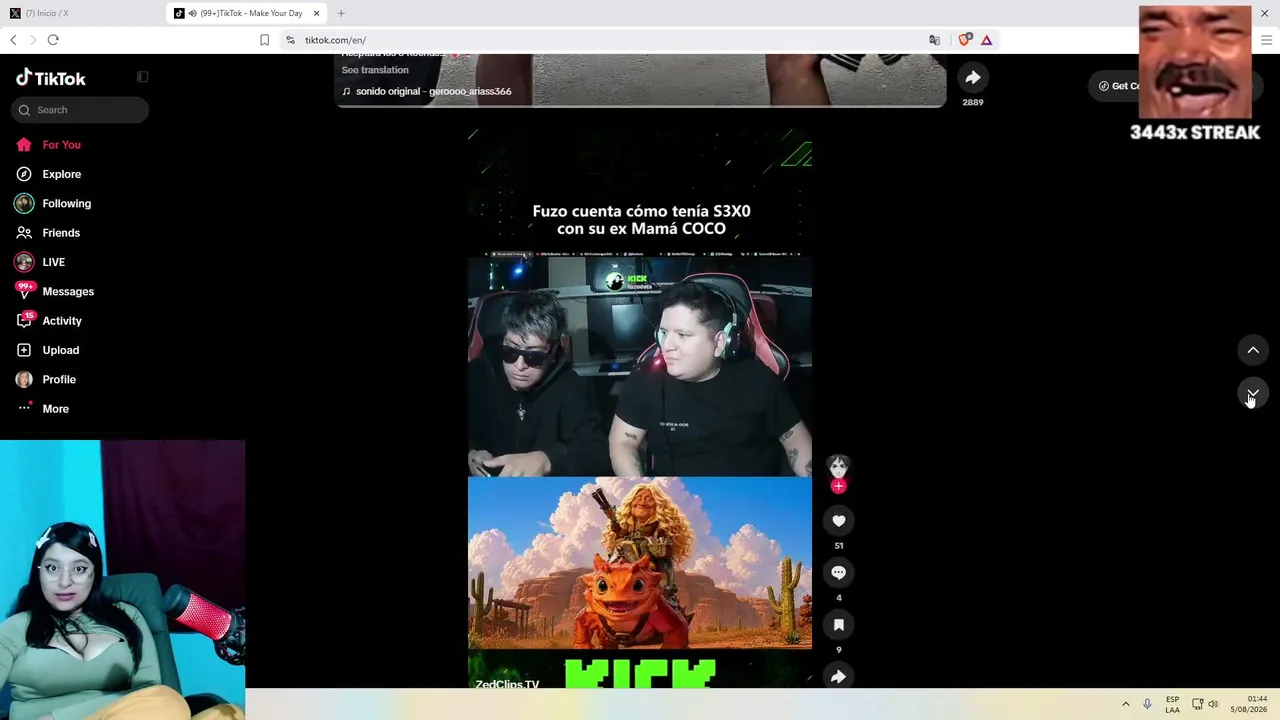The width and height of the screenshot is (1280, 720).
Task: Like the Fuzo video with heart icon
Action: click(x=838, y=520)
